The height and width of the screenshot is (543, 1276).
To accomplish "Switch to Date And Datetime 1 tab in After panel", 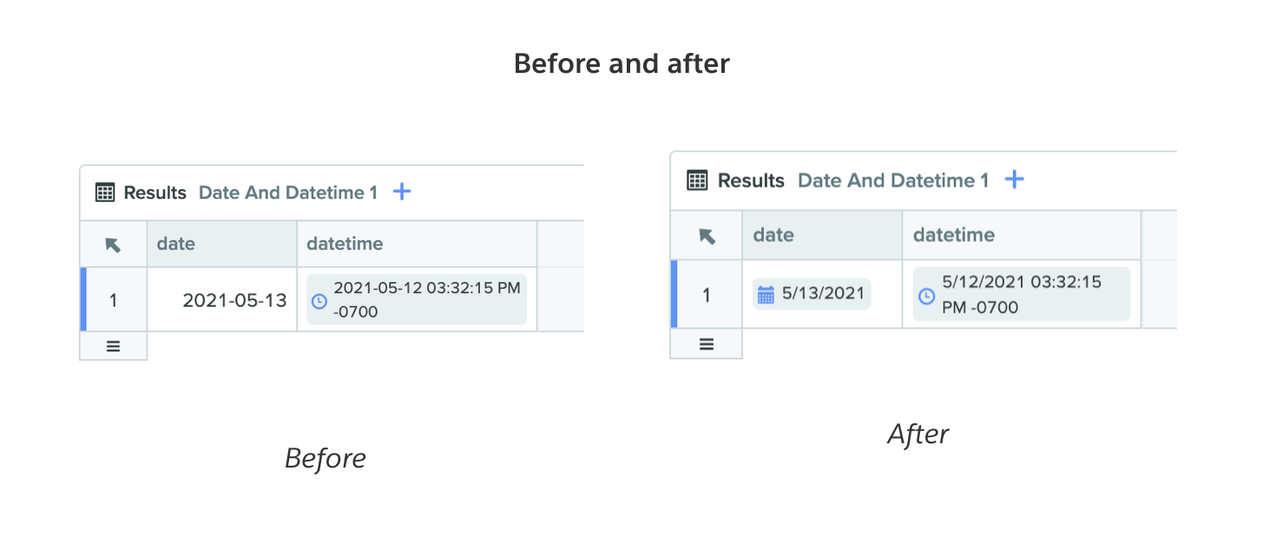I will point(893,180).
